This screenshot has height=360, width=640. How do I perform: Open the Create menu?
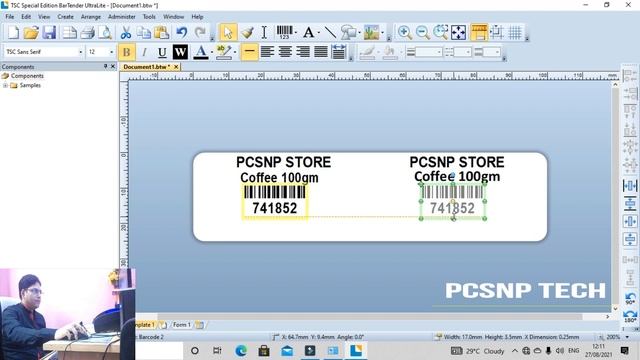65,17
